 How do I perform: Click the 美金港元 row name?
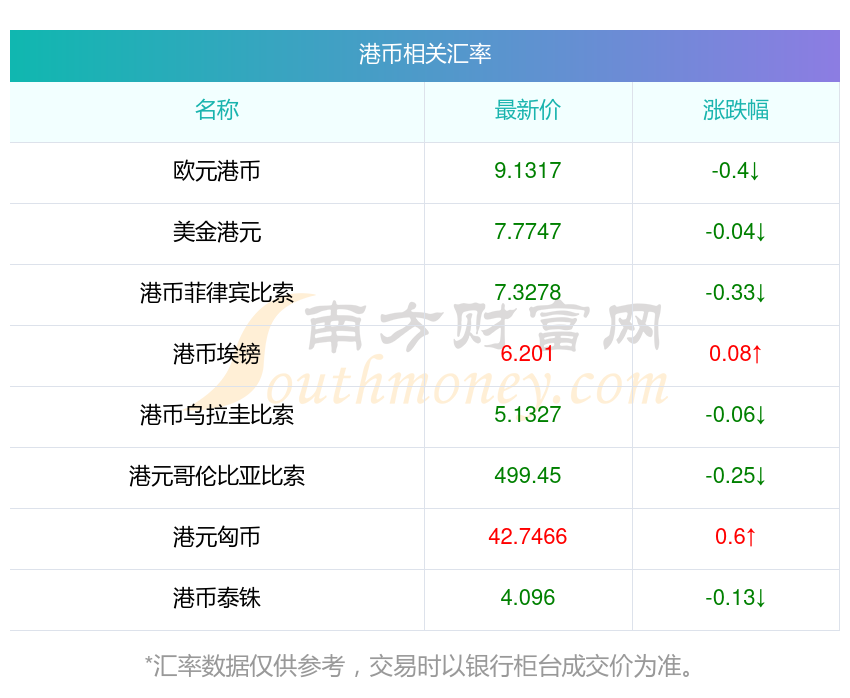tap(217, 232)
